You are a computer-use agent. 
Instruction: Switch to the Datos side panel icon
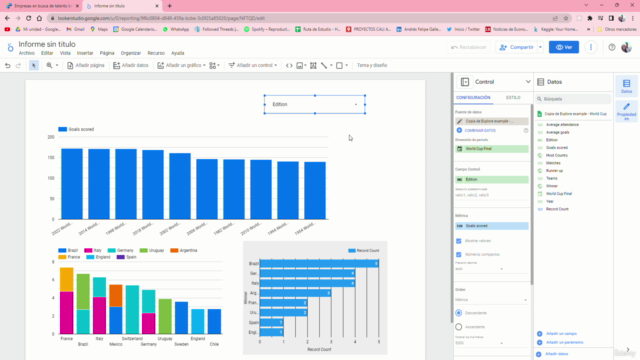(627, 86)
